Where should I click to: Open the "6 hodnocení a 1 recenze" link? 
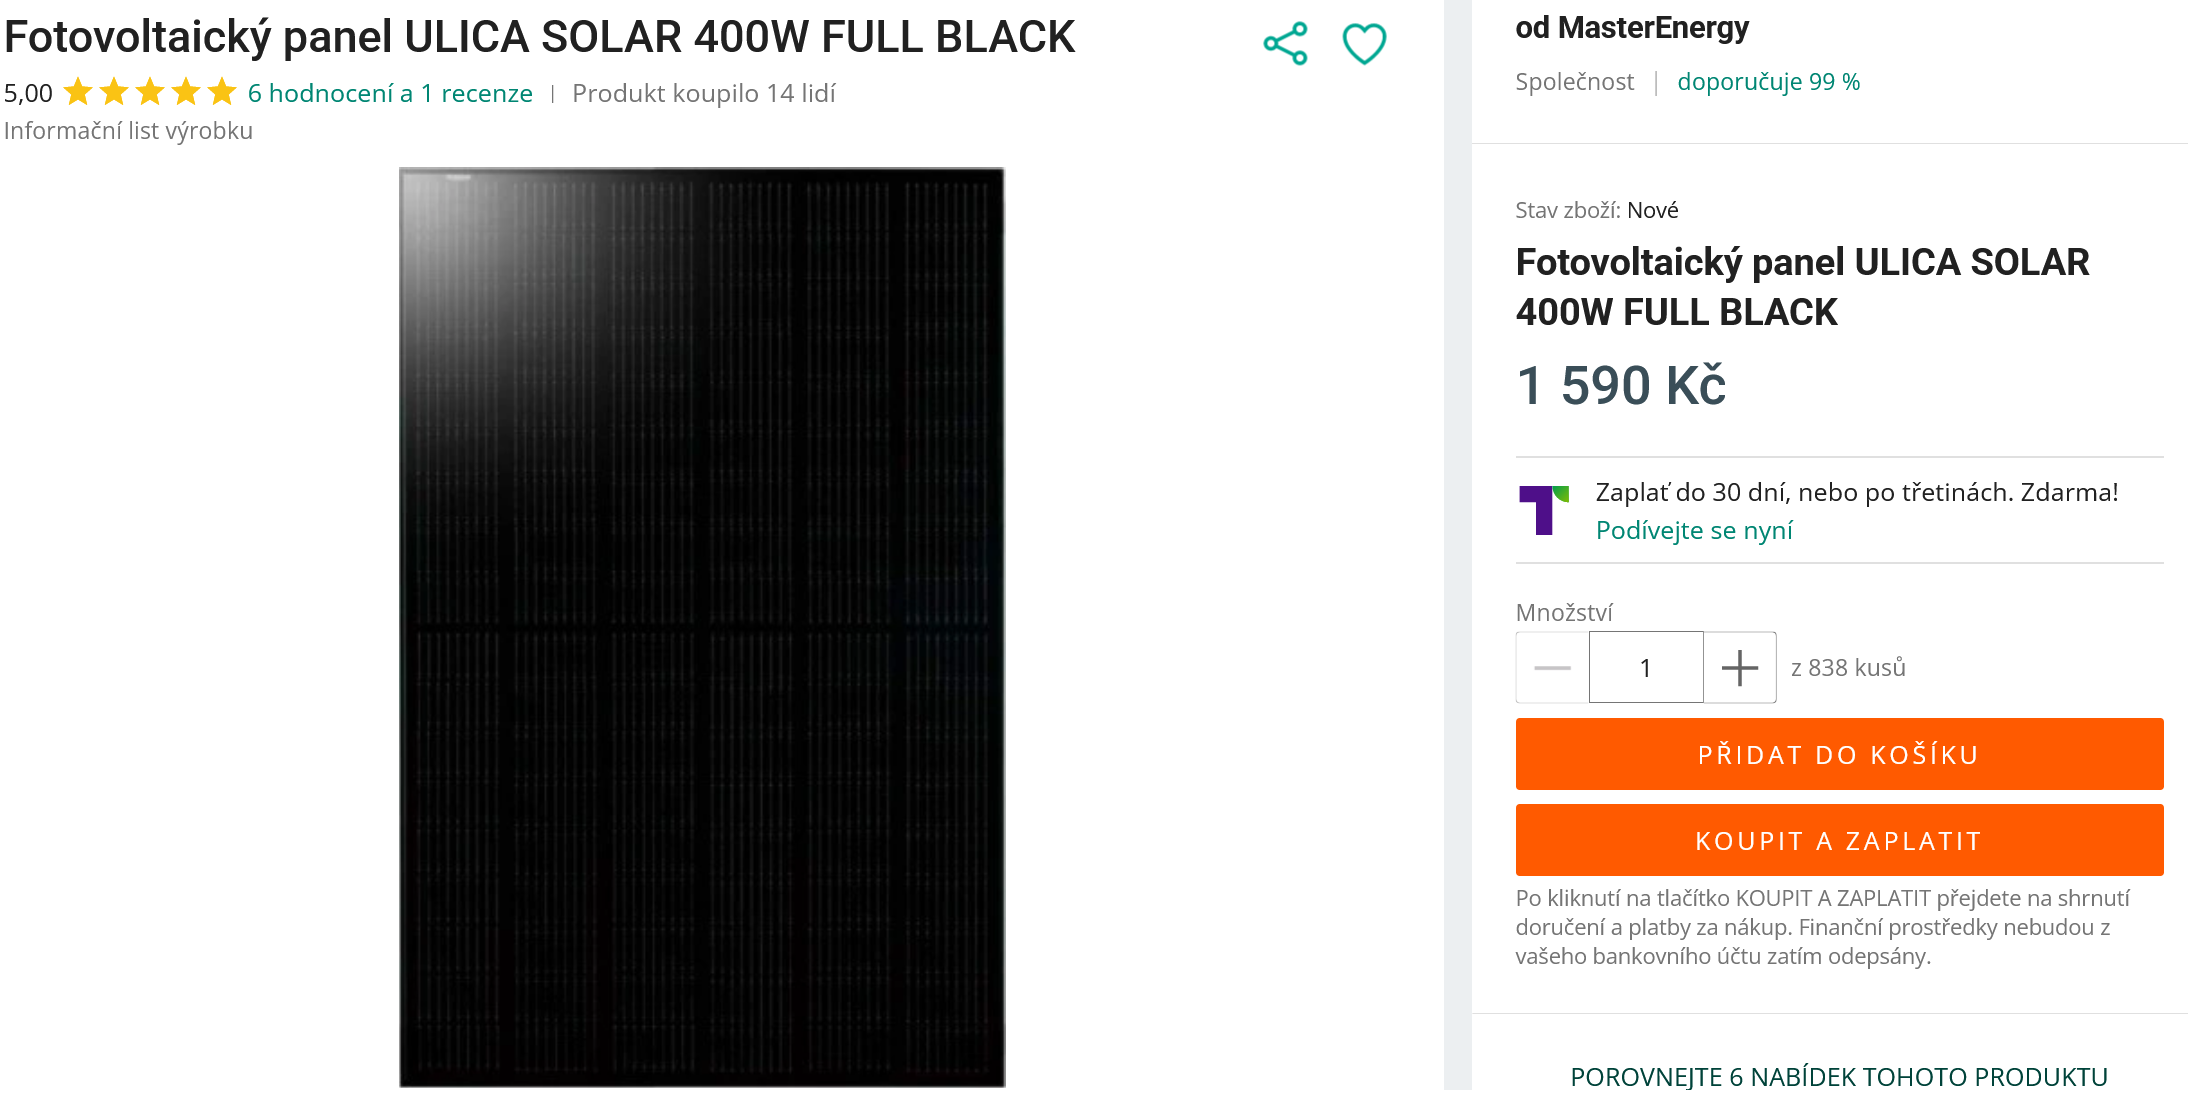(x=390, y=94)
